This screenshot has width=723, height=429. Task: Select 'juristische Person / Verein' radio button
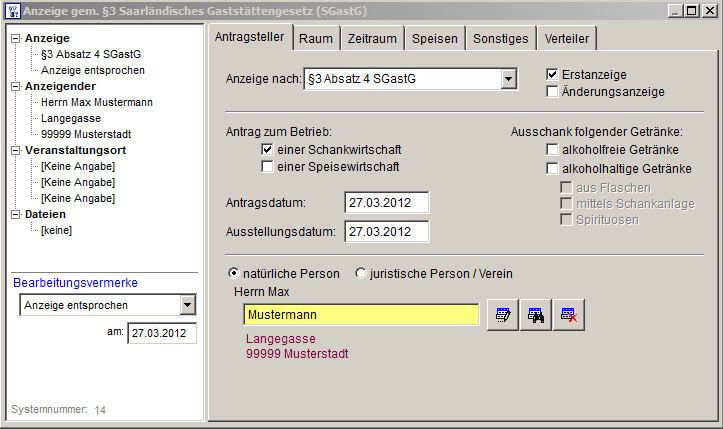[x=361, y=273]
